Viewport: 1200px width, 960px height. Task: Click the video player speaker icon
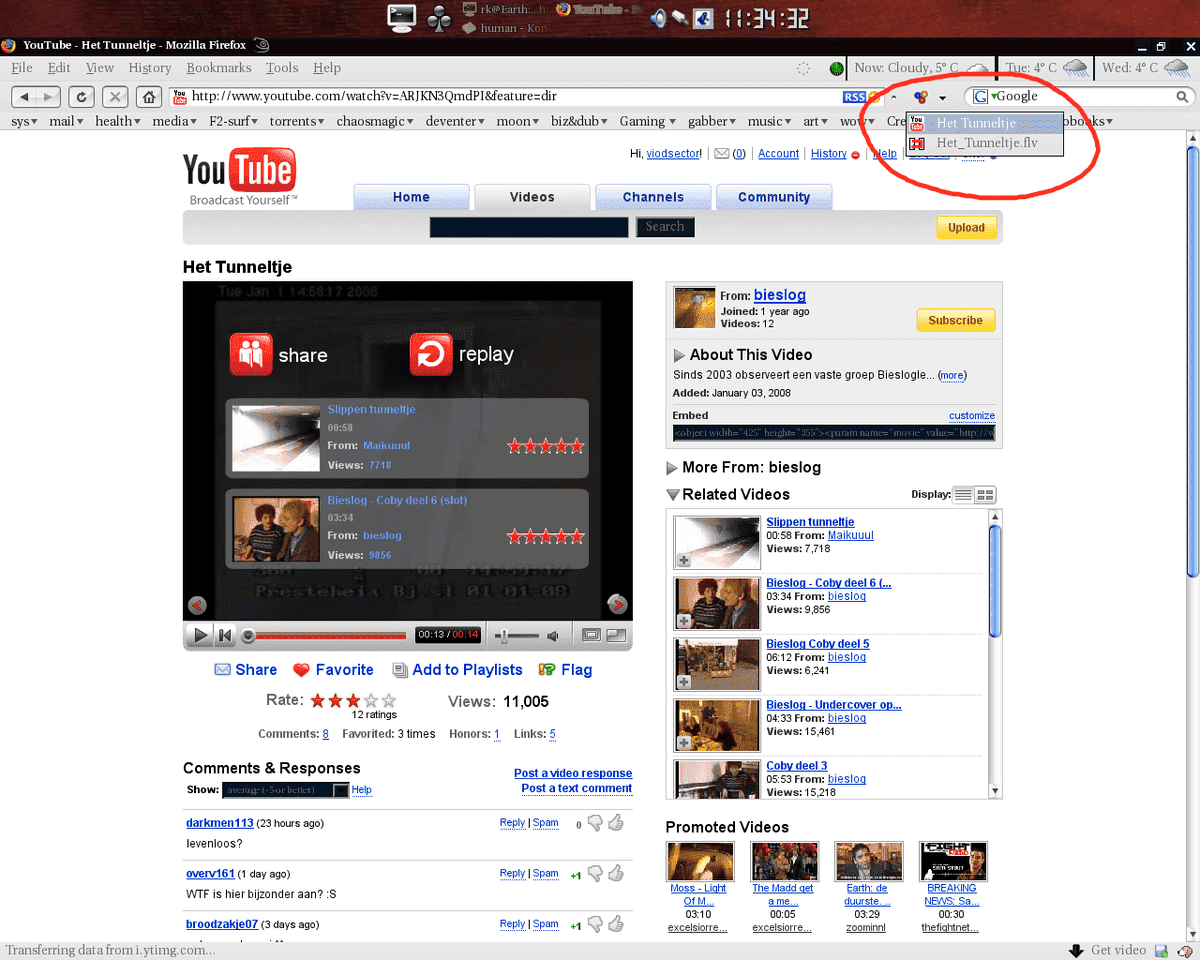click(552, 635)
